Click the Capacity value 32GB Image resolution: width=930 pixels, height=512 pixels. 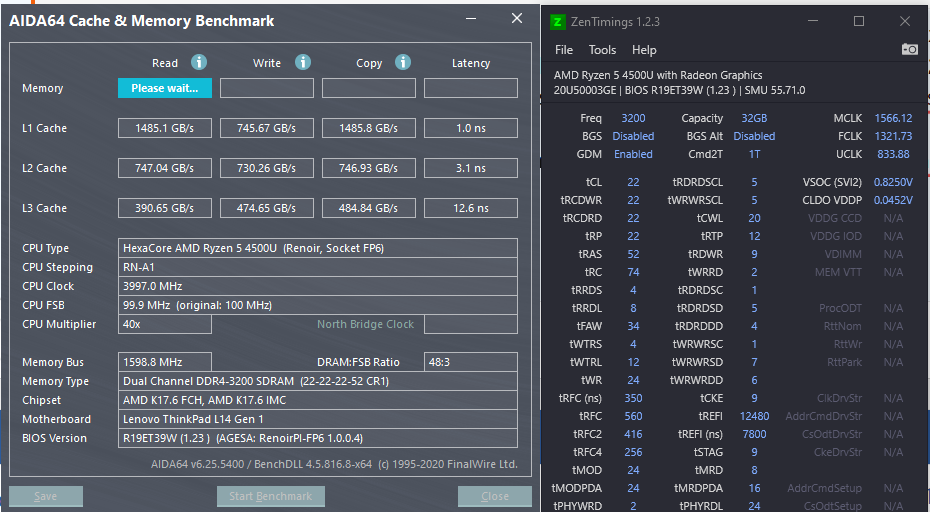point(754,118)
